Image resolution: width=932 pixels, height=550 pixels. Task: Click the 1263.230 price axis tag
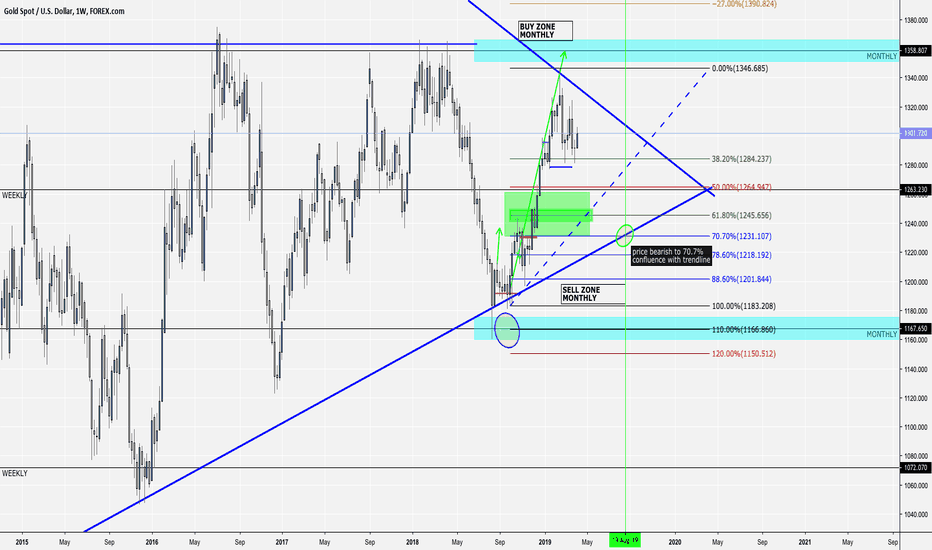click(x=915, y=190)
